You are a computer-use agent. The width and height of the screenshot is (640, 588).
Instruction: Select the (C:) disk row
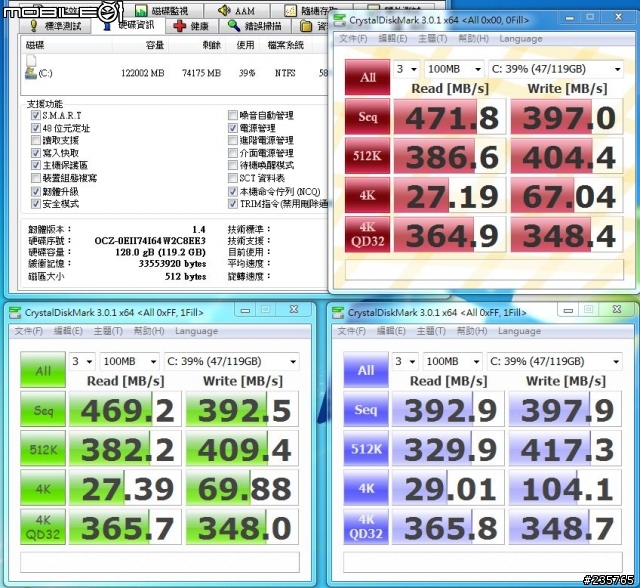click(x=175, y=73)
